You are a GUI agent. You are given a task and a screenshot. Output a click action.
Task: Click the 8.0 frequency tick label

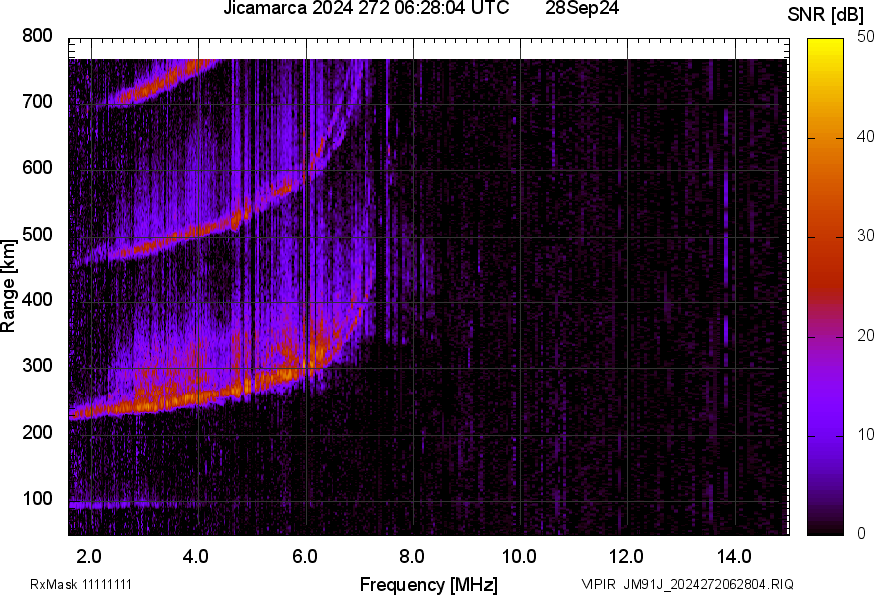(412, 555)
